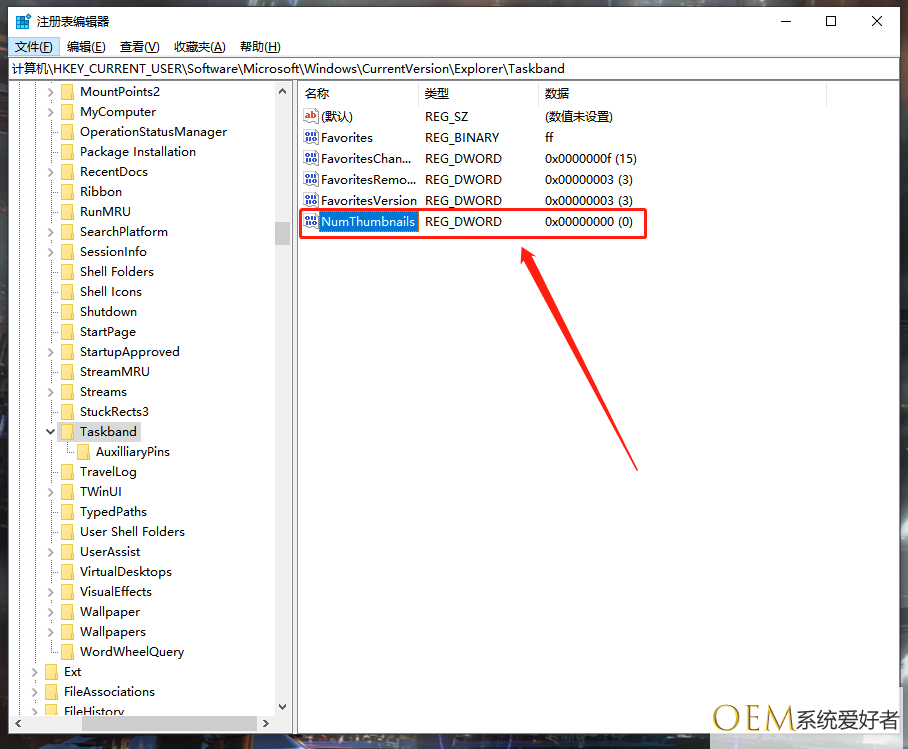Screen dimensions: 908x749
Task: Open the 收藏夹(A) menu
Action: (x=199, y=47)
